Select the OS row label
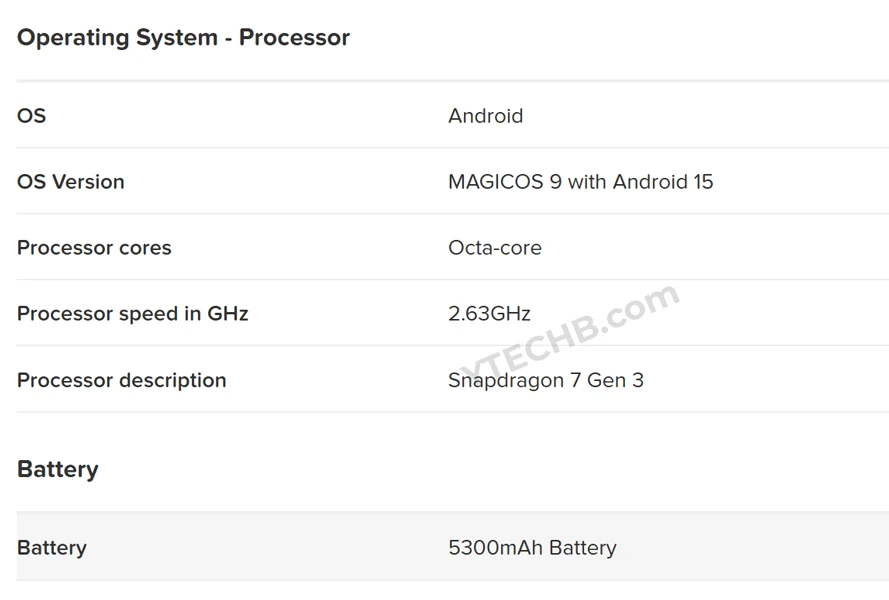This screenshot has height=600, width=889. [31, 116]
